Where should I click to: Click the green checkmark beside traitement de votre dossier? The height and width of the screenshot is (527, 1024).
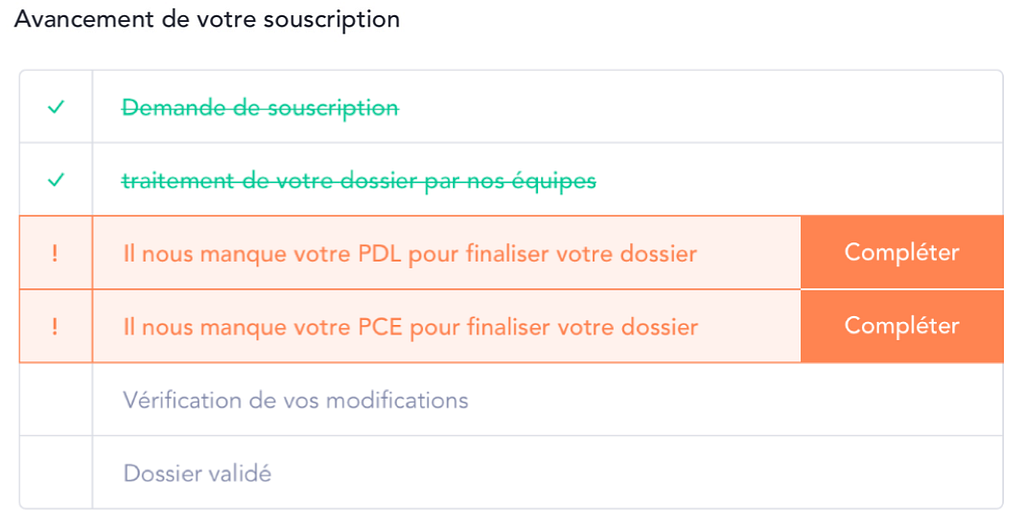56,179
